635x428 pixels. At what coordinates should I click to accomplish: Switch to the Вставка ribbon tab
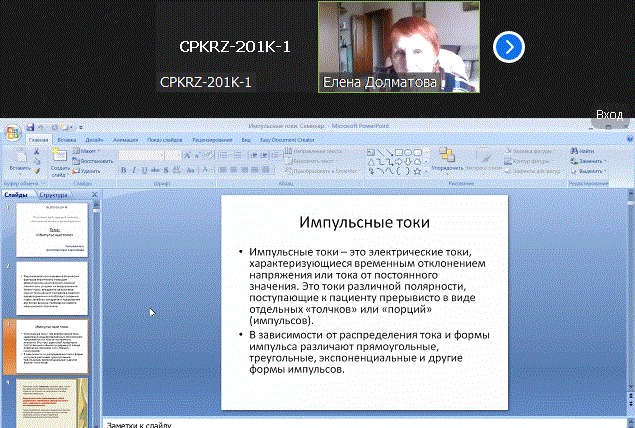click(x=67, y=140)
